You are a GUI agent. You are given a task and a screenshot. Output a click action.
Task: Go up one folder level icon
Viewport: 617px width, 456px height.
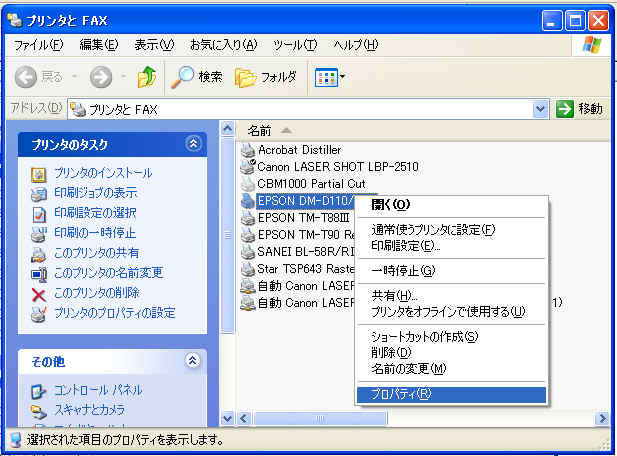[x=147, y=77]
